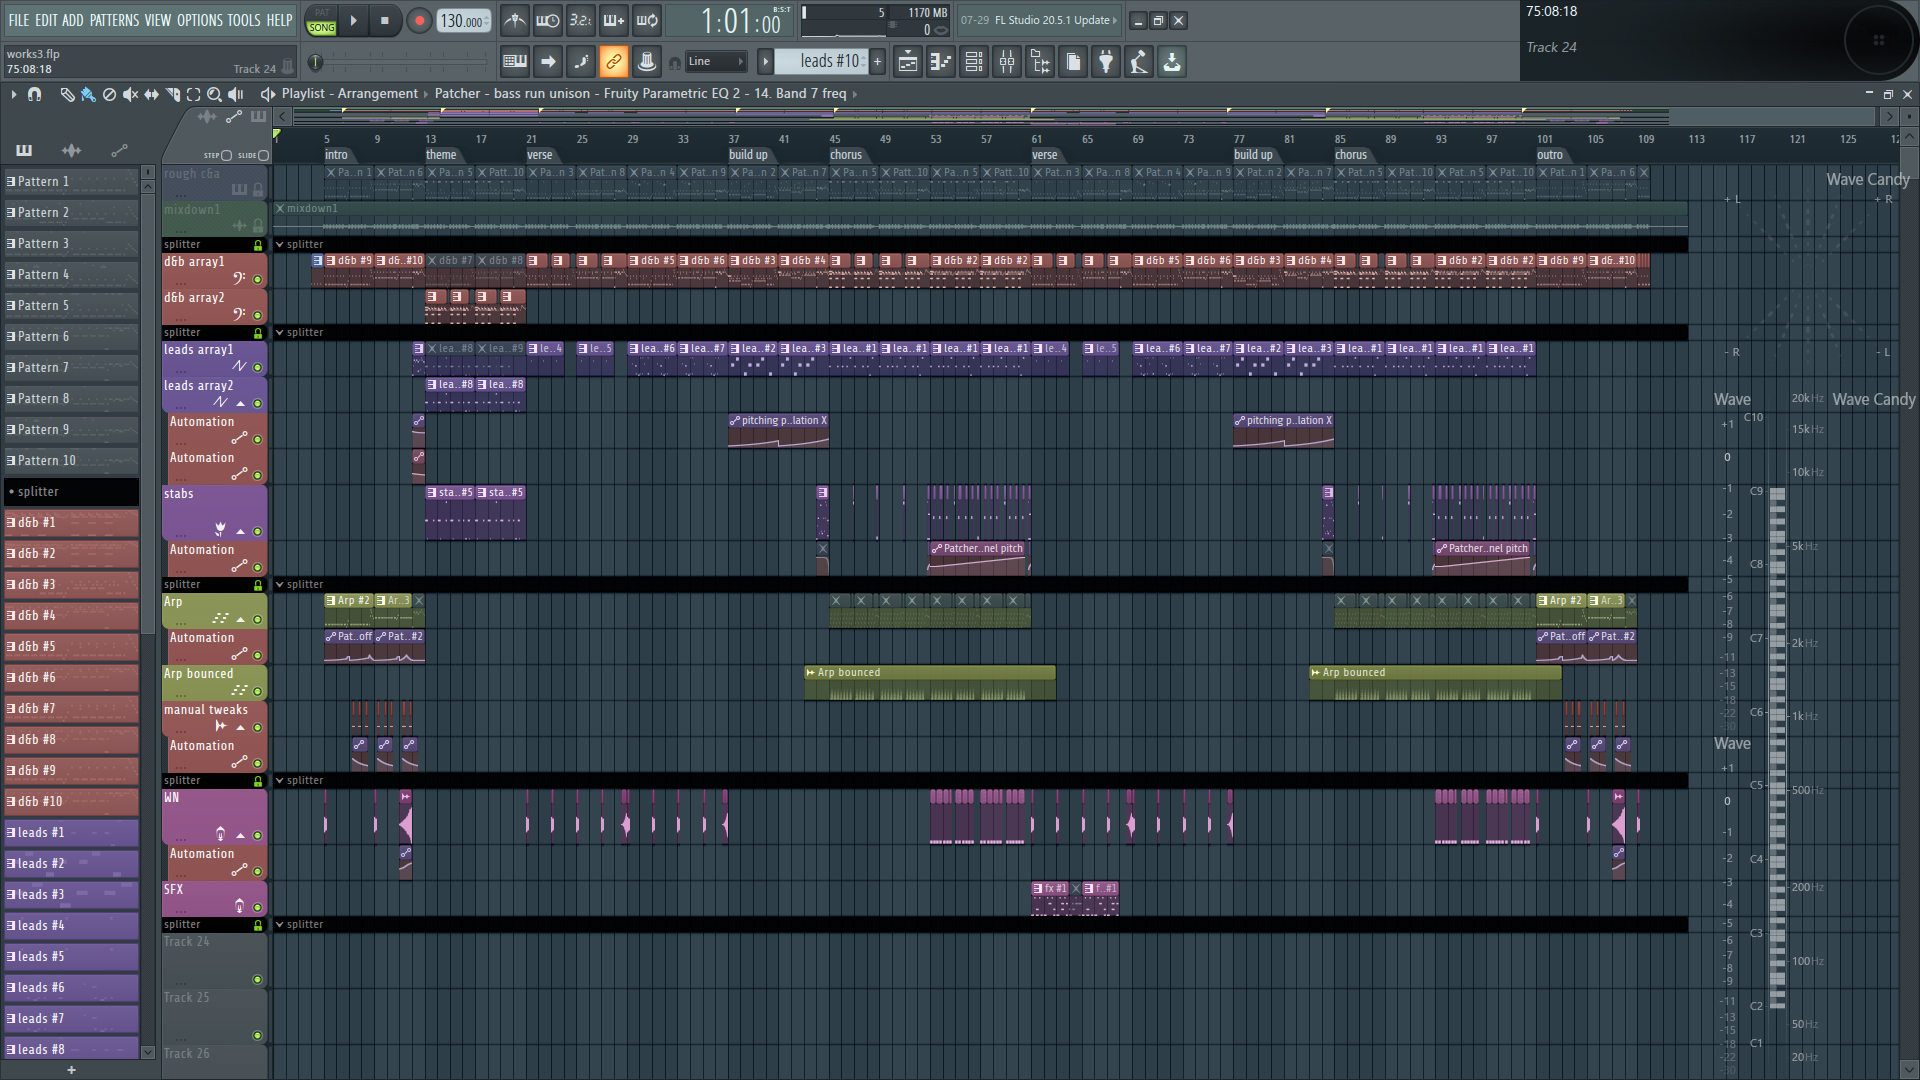This screenshot has width=1920, height=1080.
Task: Toggle the metronome
Action: coord(514,20)
